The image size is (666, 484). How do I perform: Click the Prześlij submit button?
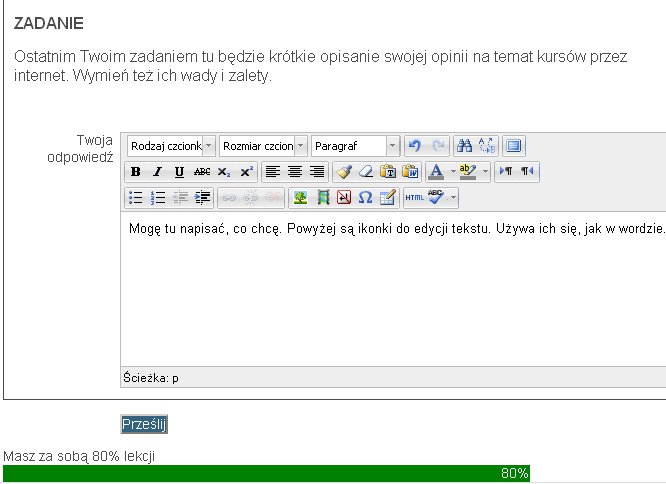click(144, 424)
